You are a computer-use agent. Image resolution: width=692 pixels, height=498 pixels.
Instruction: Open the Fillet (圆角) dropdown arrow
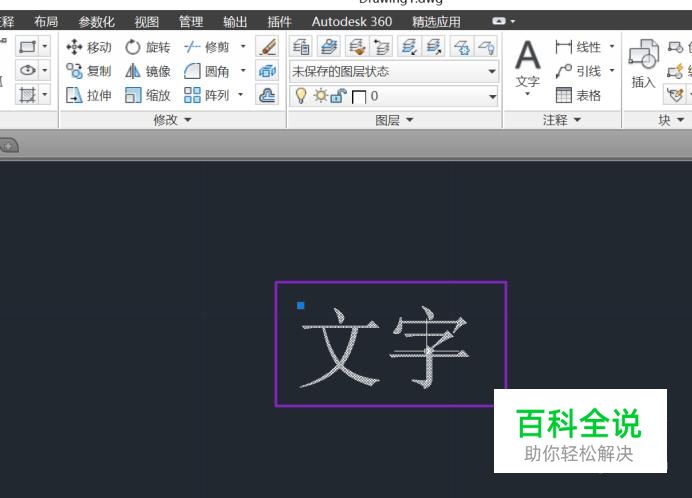coord(243,70)
